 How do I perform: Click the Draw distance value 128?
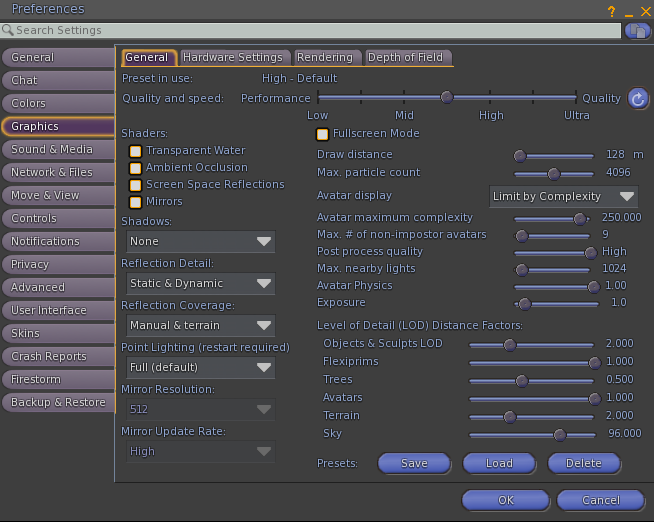pyautogui.click(x=615, y=155)
